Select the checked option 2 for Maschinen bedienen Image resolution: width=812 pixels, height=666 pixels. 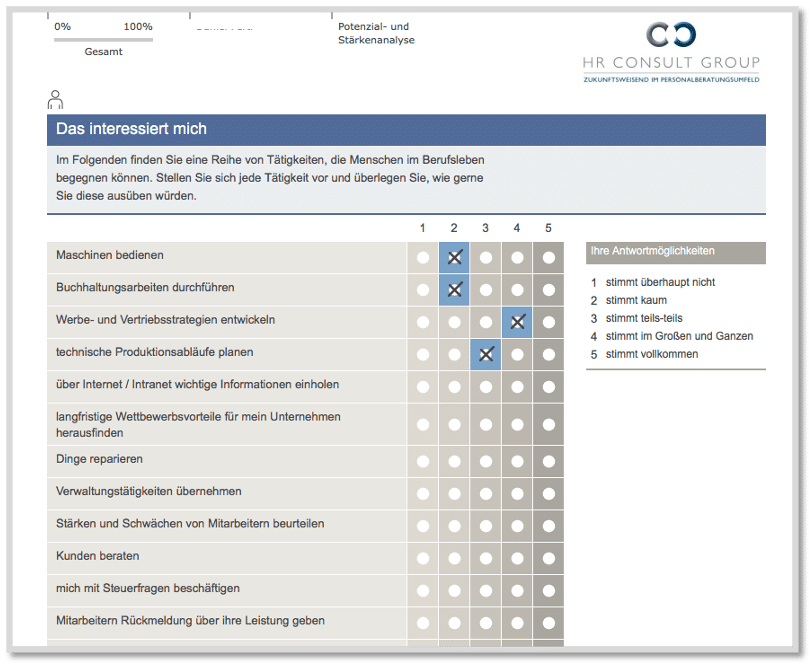[x=454, y=257]
